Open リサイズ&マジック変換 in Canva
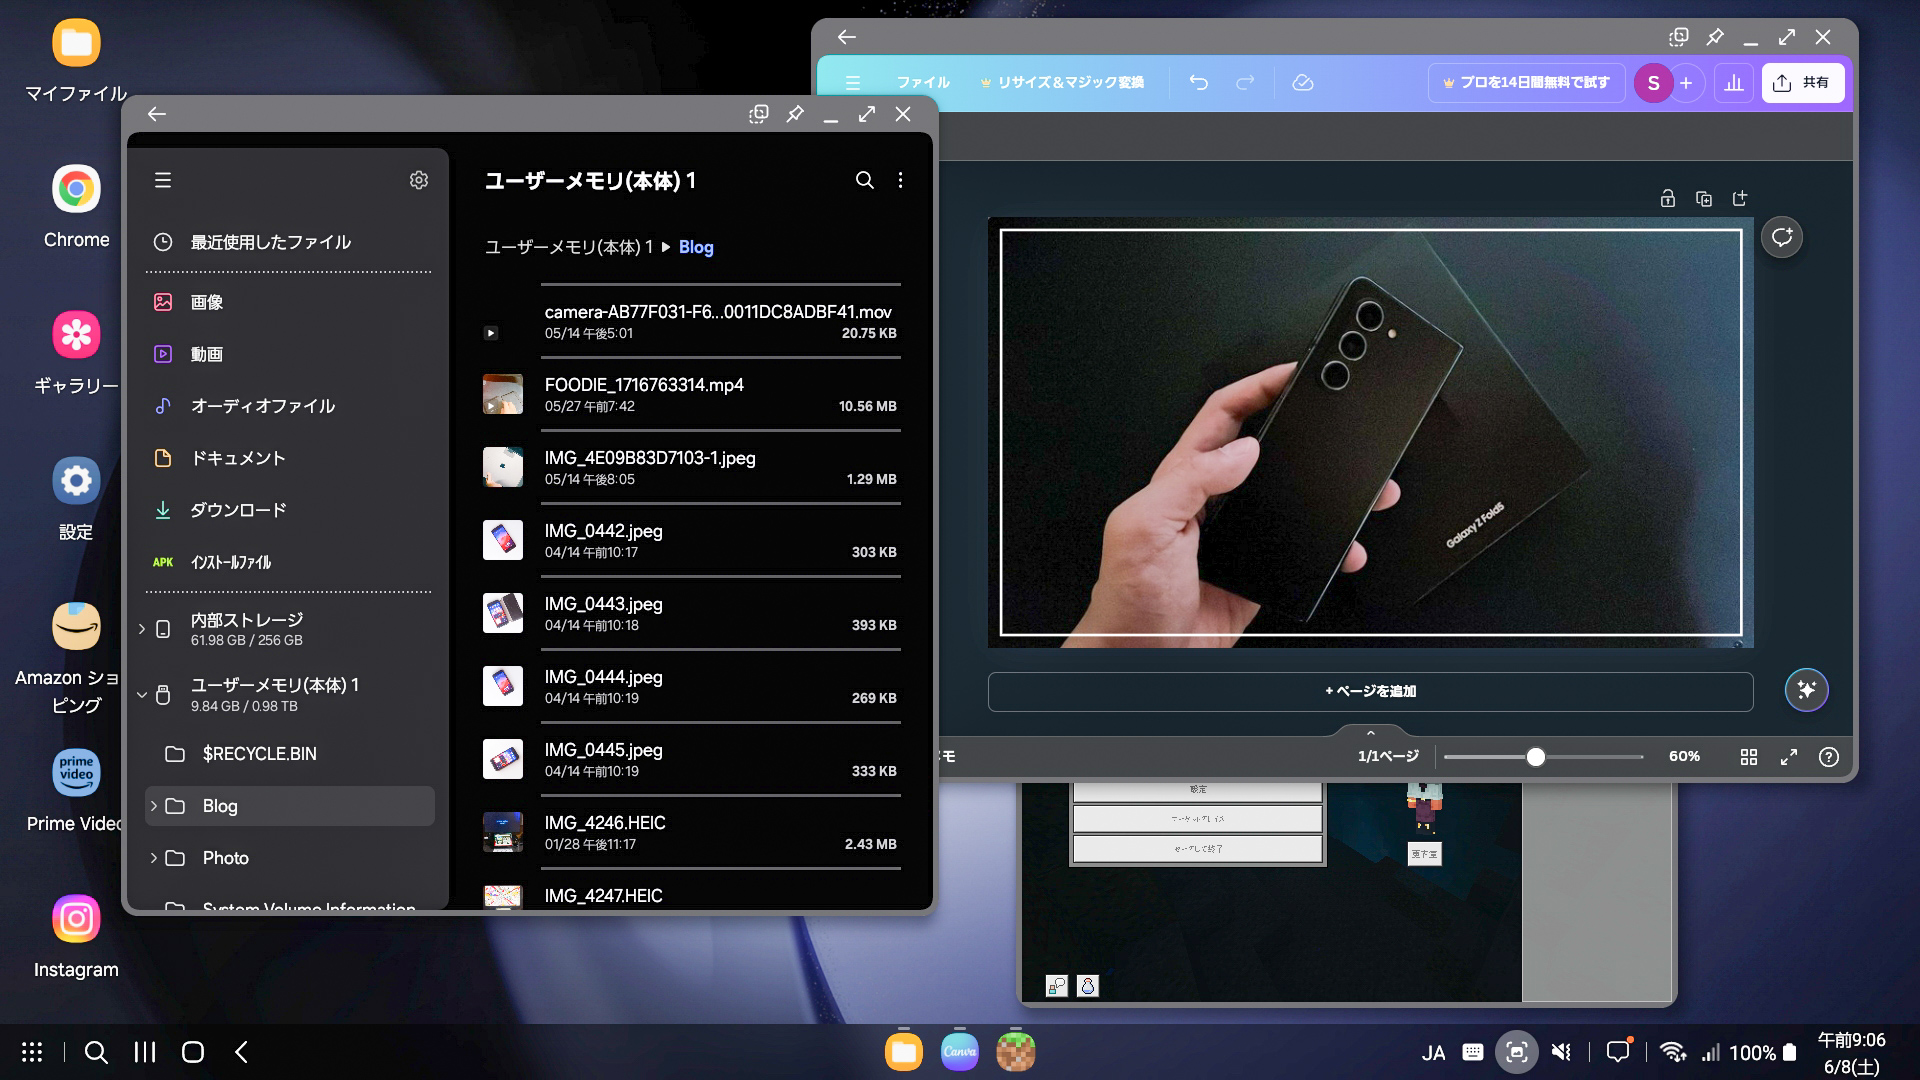This screenshot has height=1080, width=1920. (x=1062, y=83)
